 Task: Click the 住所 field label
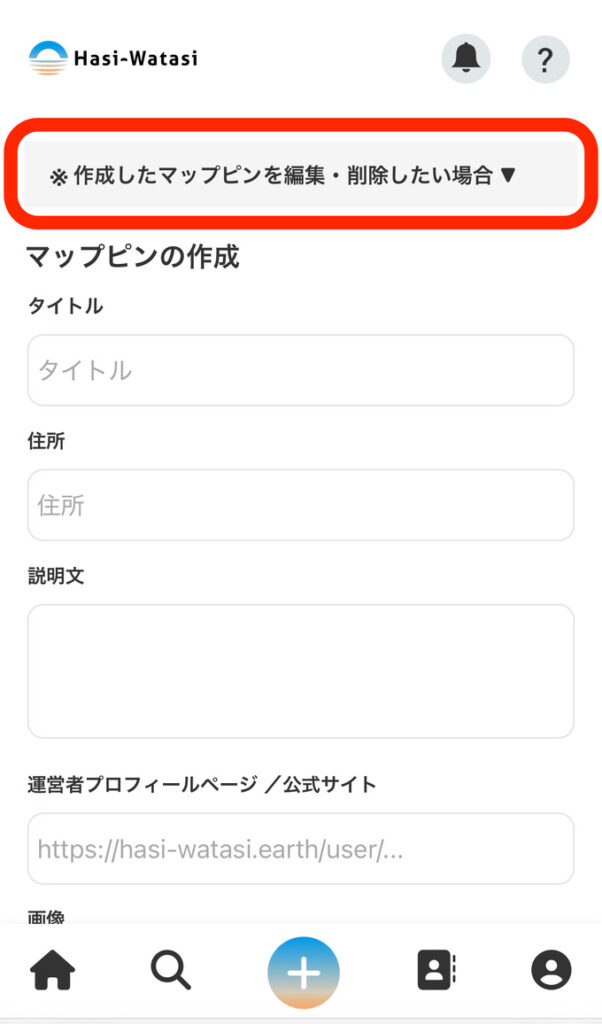coord(46,441)
